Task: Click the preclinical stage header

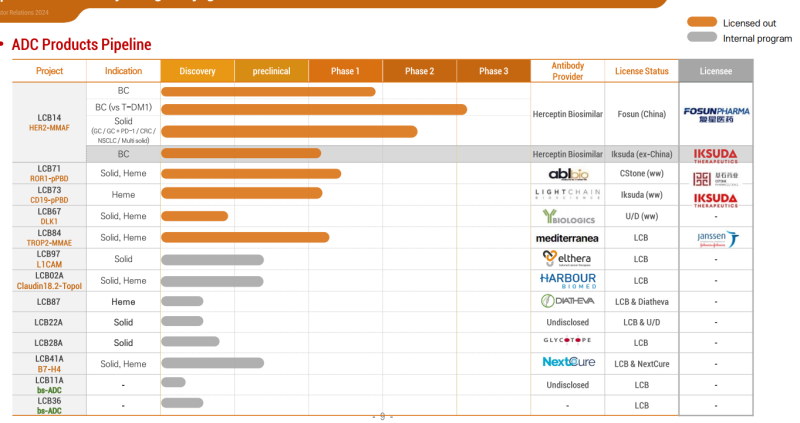Action: pyautogui.click(x=271, y=71)
